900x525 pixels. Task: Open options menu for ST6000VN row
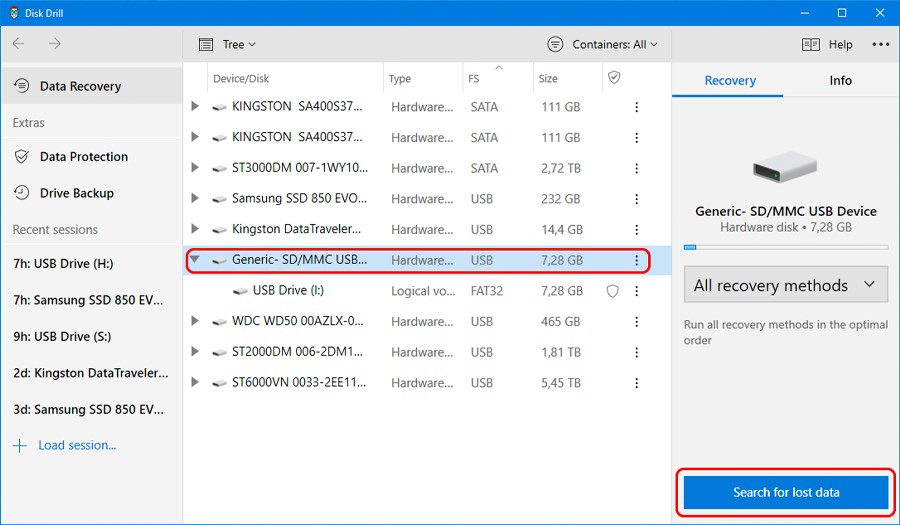[637, 383]
